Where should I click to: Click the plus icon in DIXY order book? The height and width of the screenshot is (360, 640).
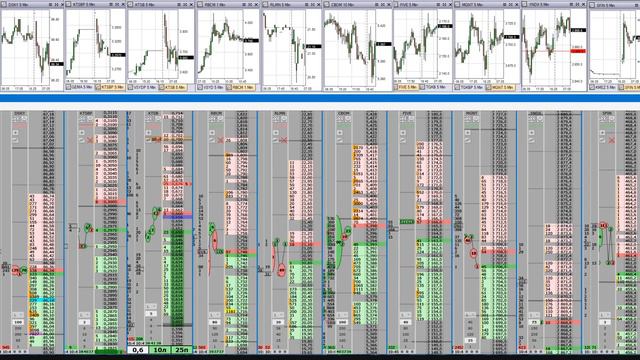[x=16, y=133]
